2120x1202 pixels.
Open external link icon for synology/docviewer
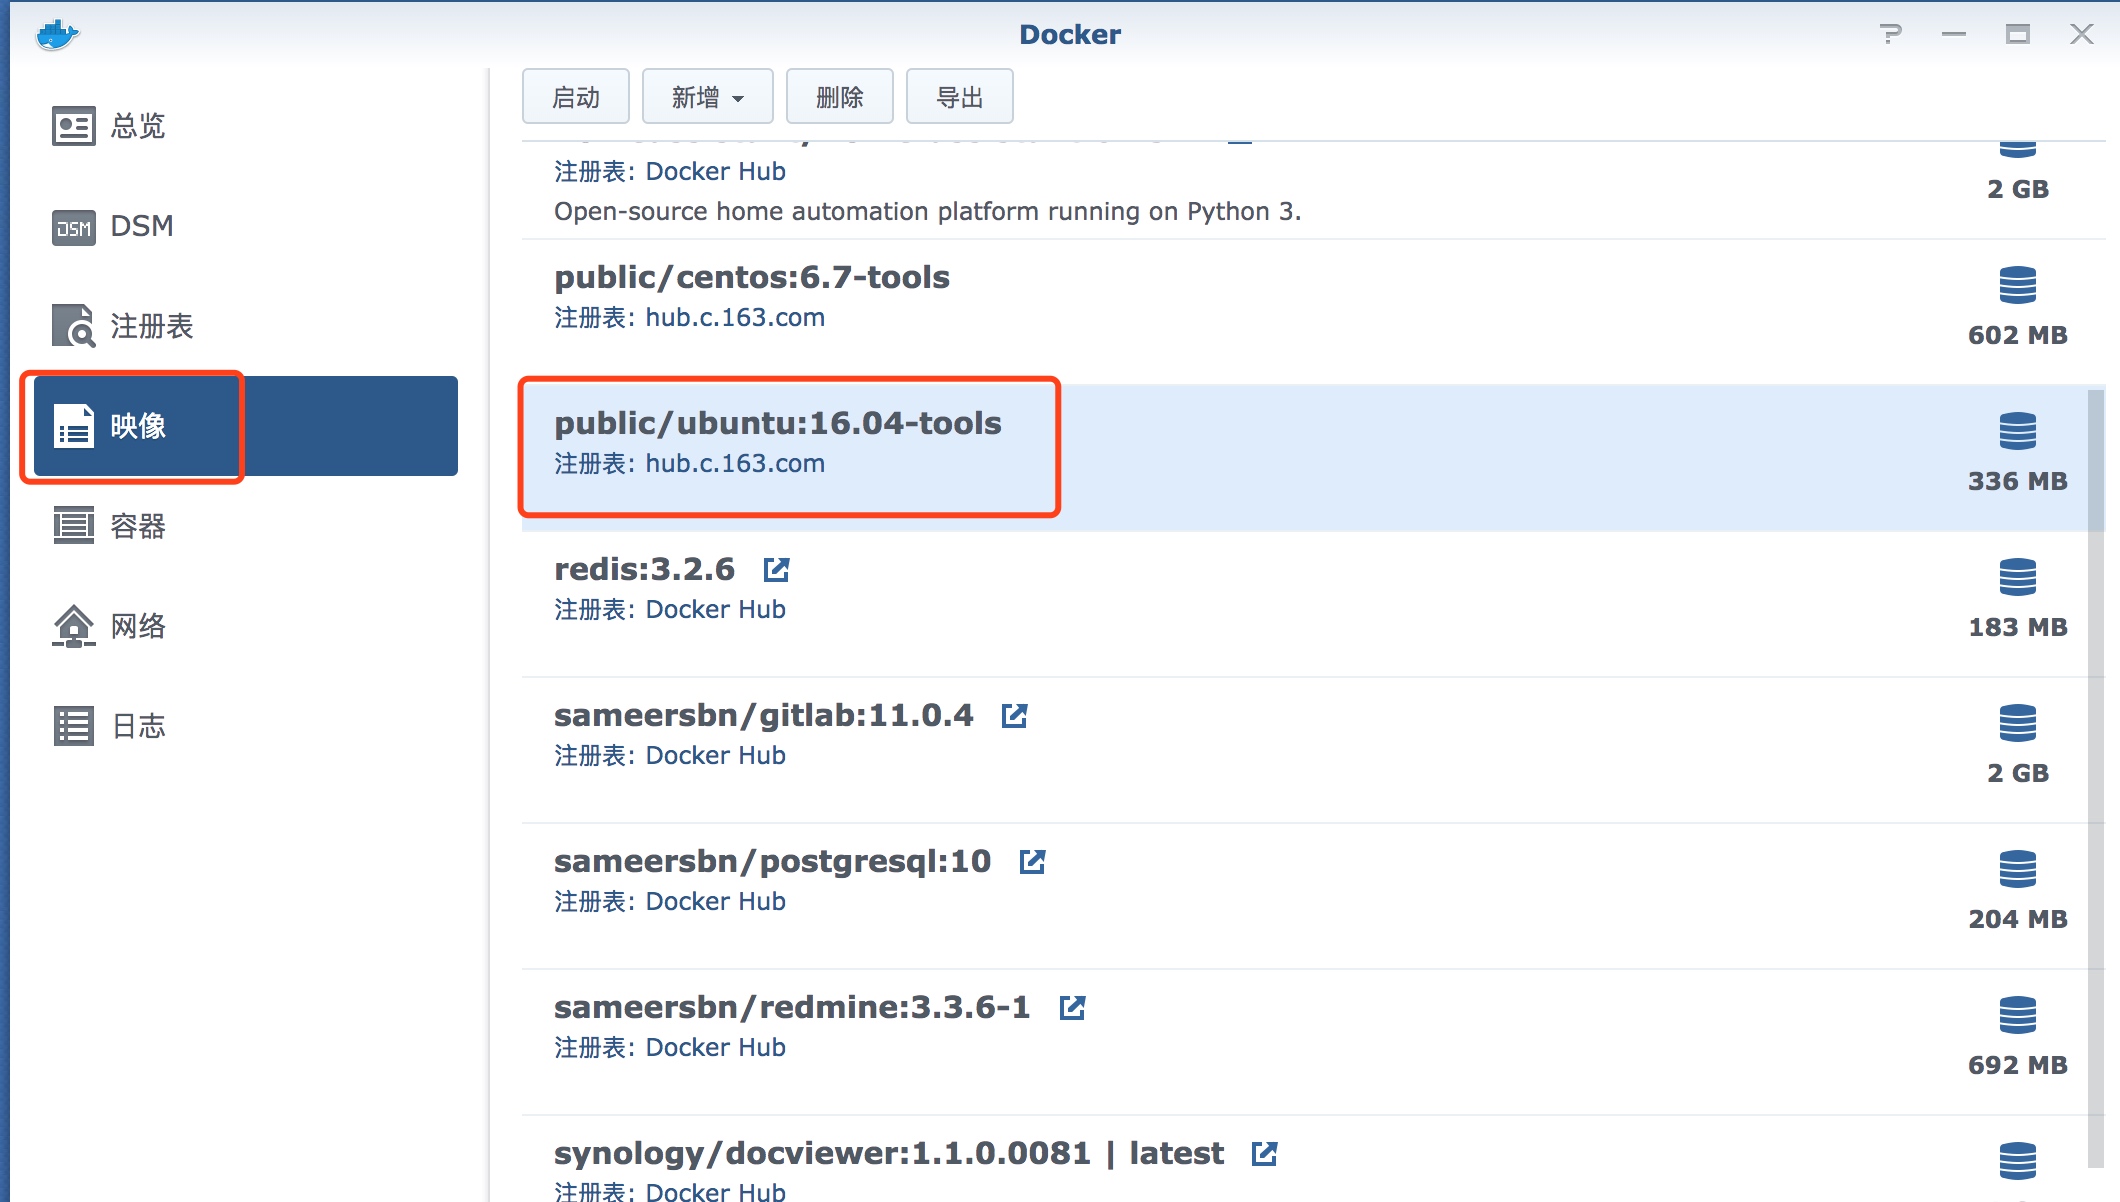coord(1265,1153)
